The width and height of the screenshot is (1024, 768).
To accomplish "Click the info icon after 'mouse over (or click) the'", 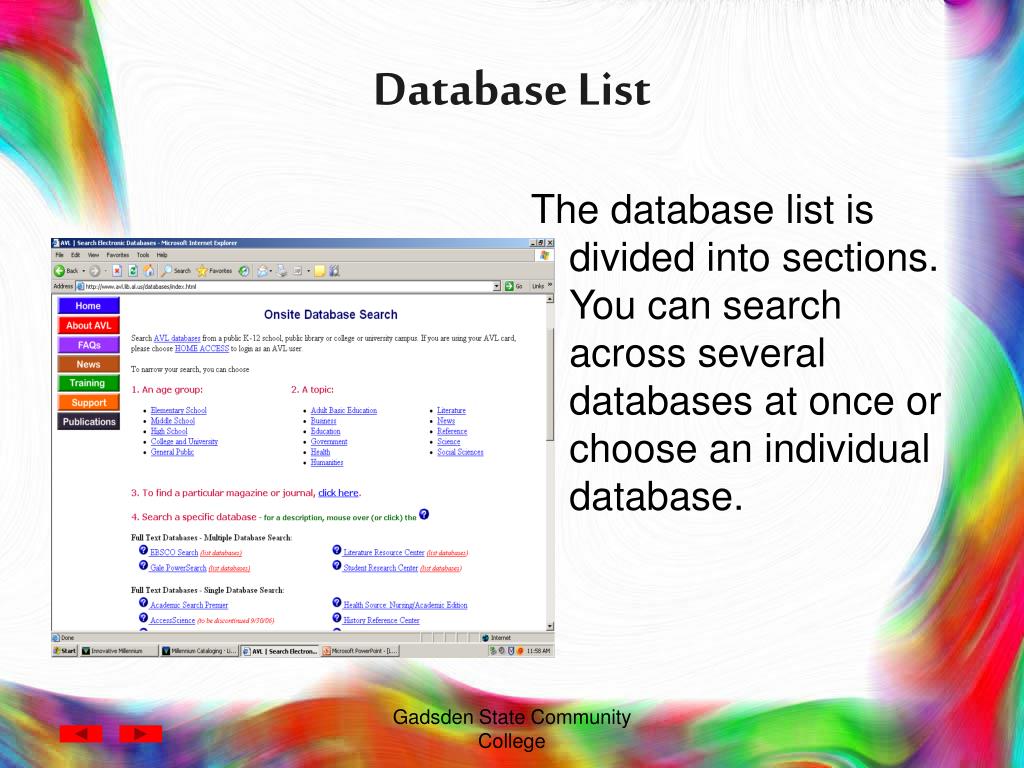I will 424,515.
